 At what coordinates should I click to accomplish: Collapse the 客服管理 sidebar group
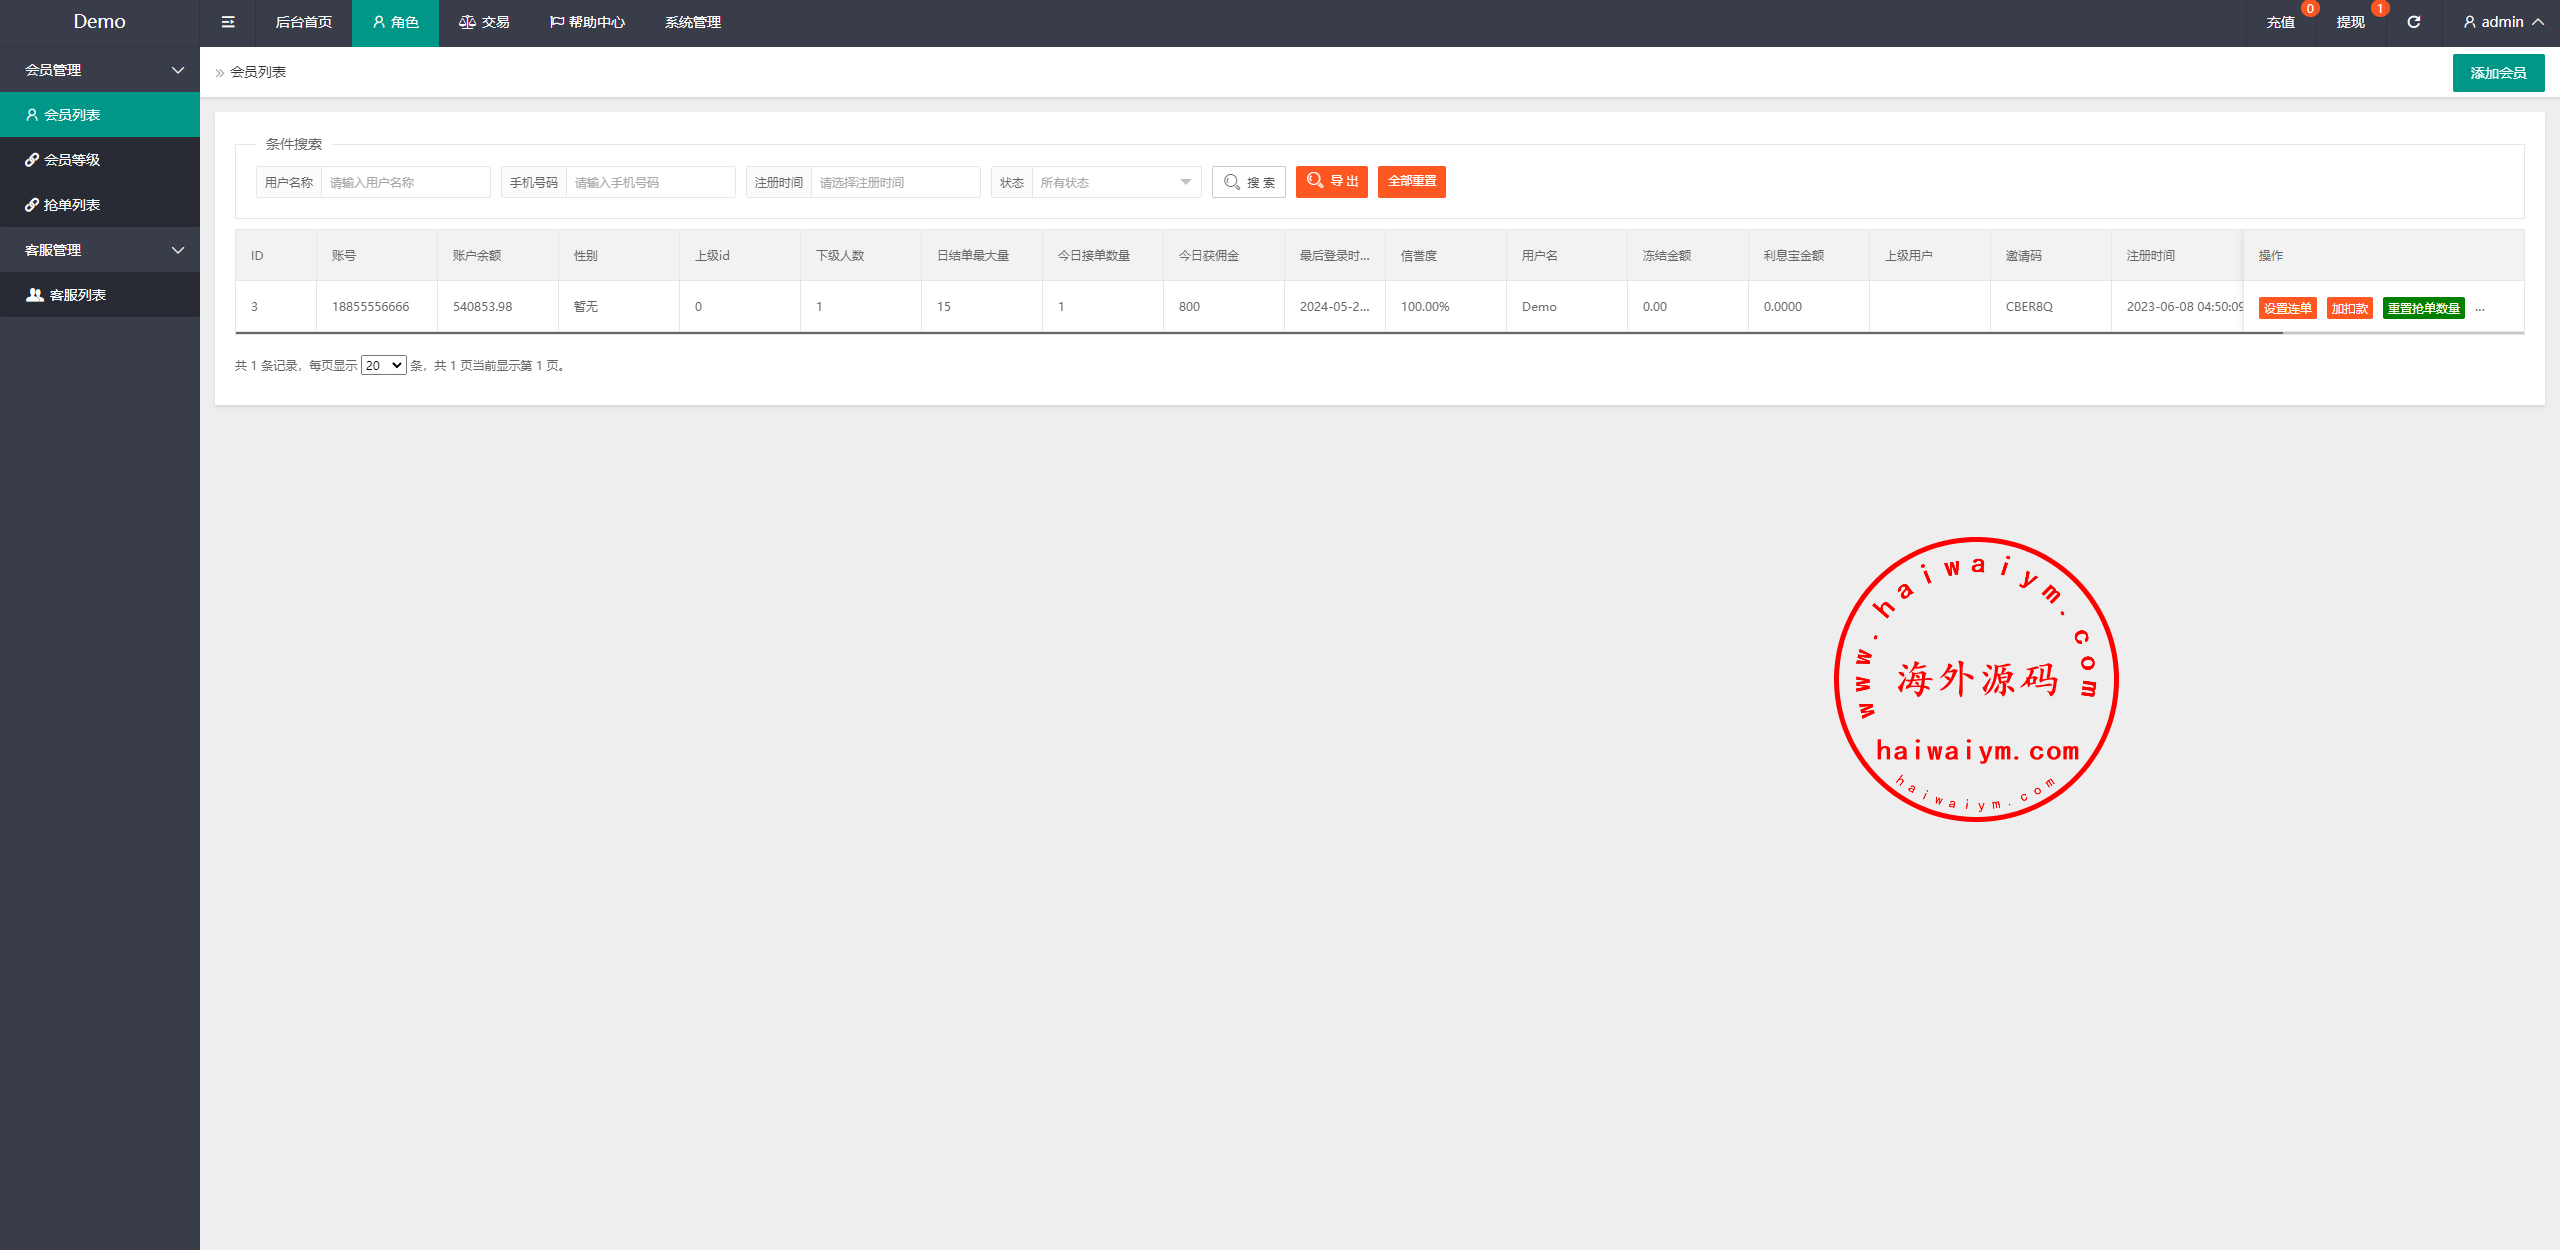click(x=100, y=250)
